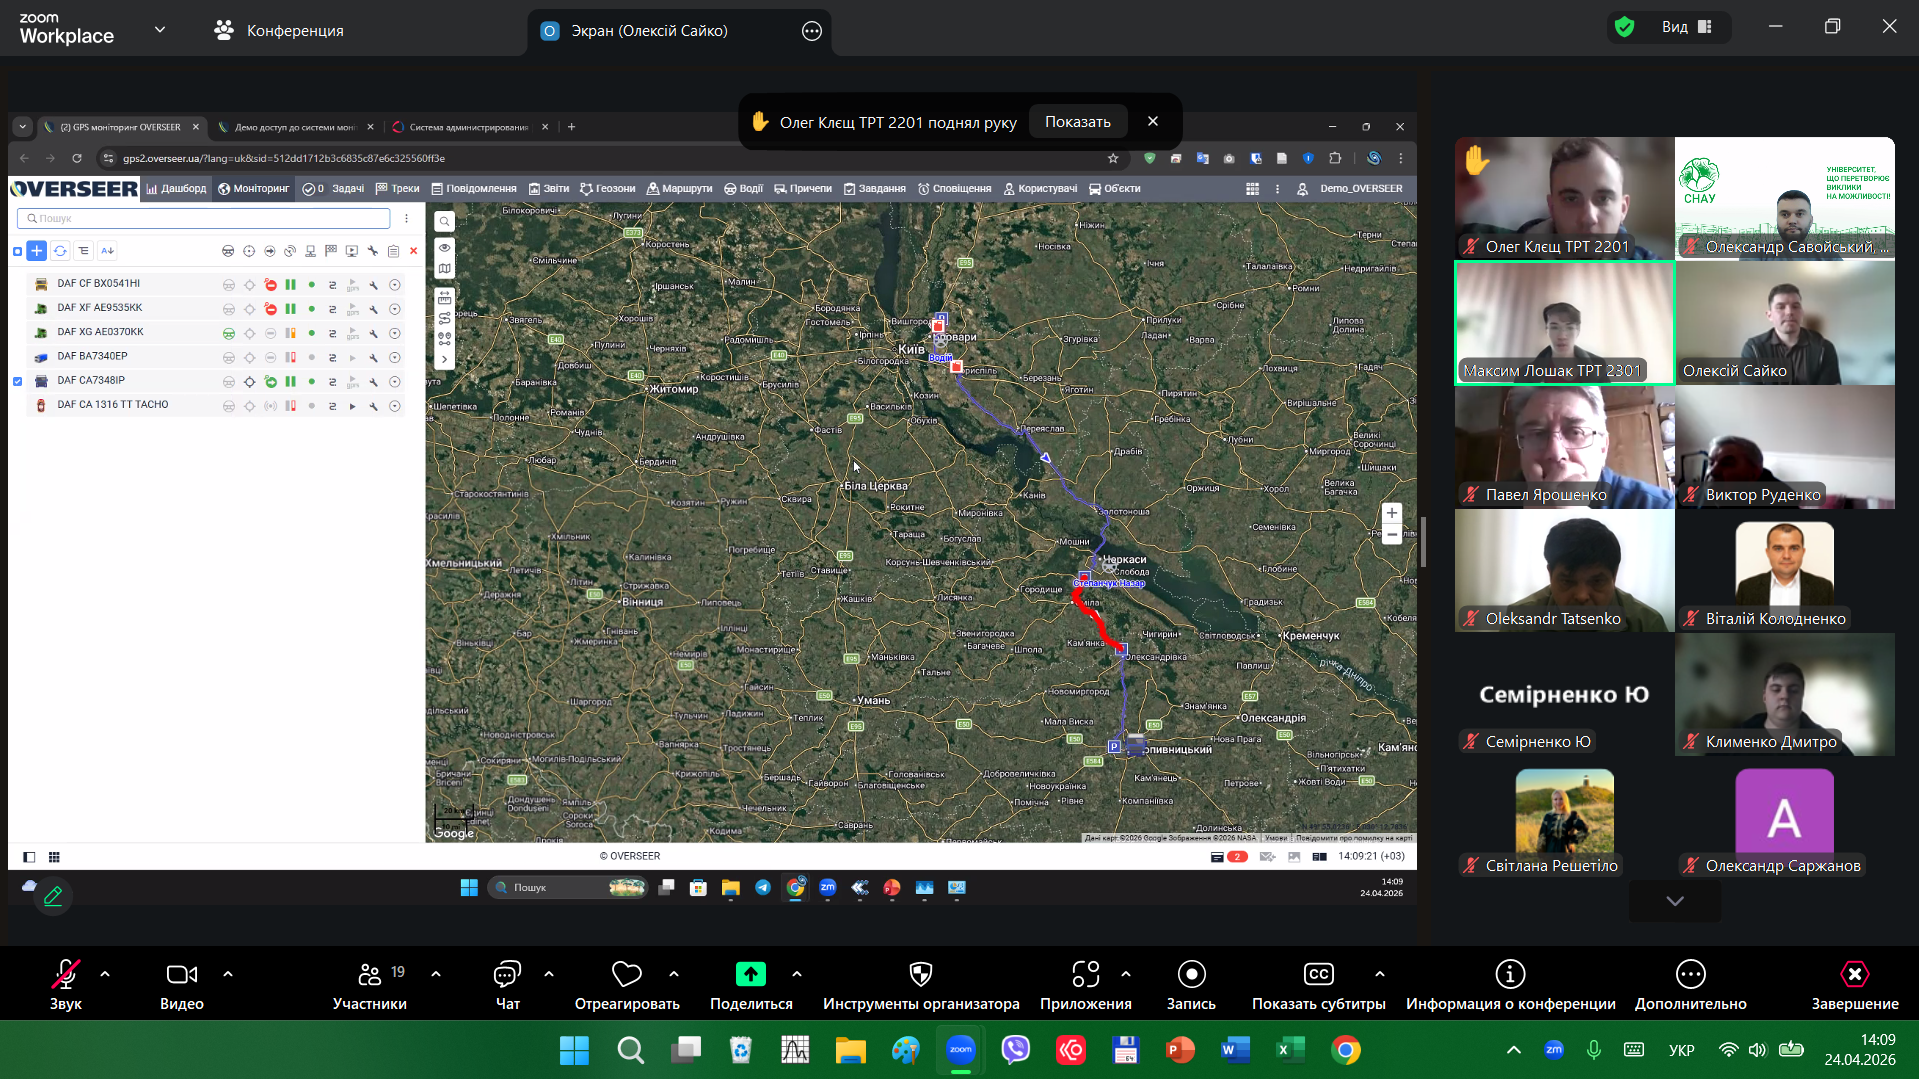Open the Маршрути menu item
1919x1079 pixels.
(680, 189)
